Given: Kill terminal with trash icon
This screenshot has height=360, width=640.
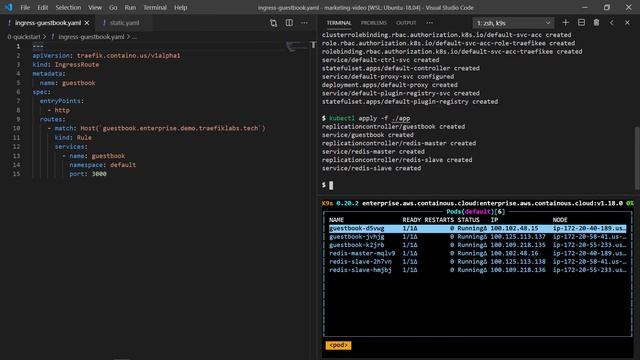Looking at the screenshot, I should coord(596,23).
